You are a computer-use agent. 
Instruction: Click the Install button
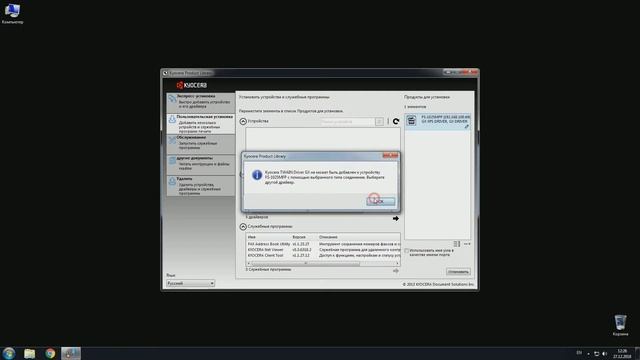point(458,272)
